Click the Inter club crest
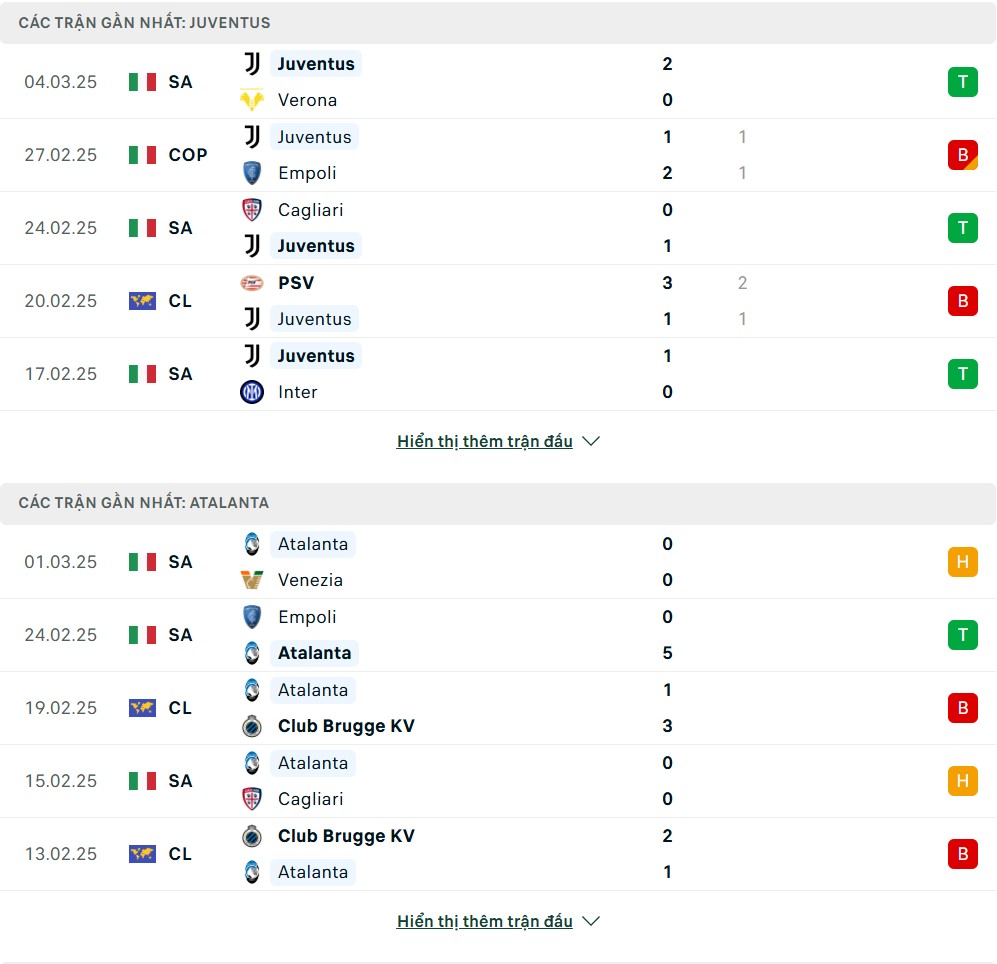 tap(252, 392)
